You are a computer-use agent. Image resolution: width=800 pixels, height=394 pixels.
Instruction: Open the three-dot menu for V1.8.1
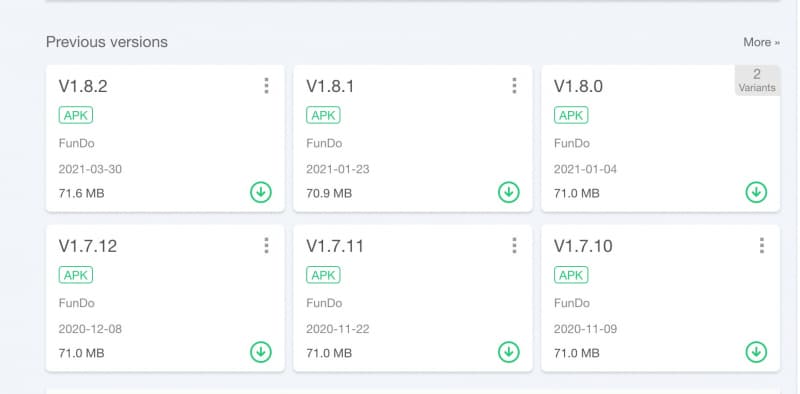click(514, 86)
